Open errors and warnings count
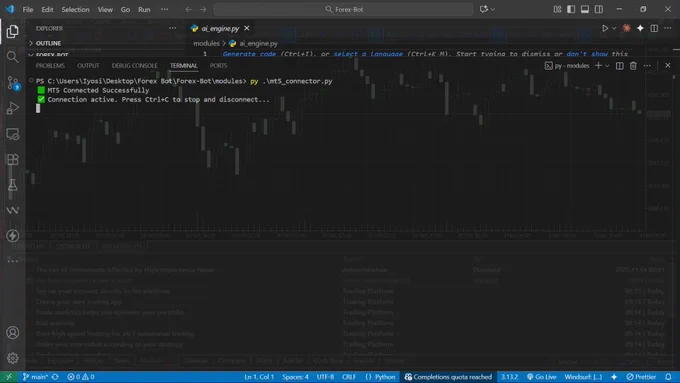This screenshot has width=680, height=383. [81, 376]
